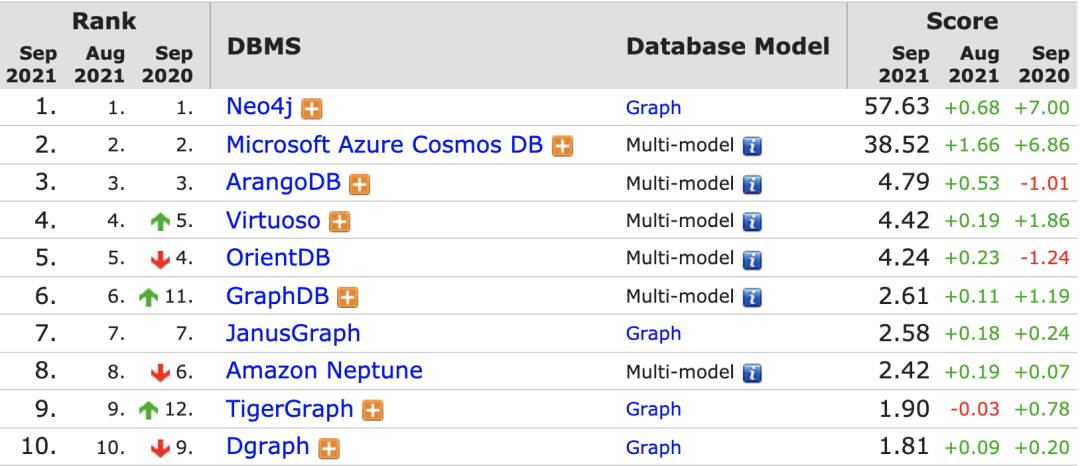Open the Microsoft Azure Cosmos DB link
The width and height of the screenshot is (1080, 466).
coord(385,145)
